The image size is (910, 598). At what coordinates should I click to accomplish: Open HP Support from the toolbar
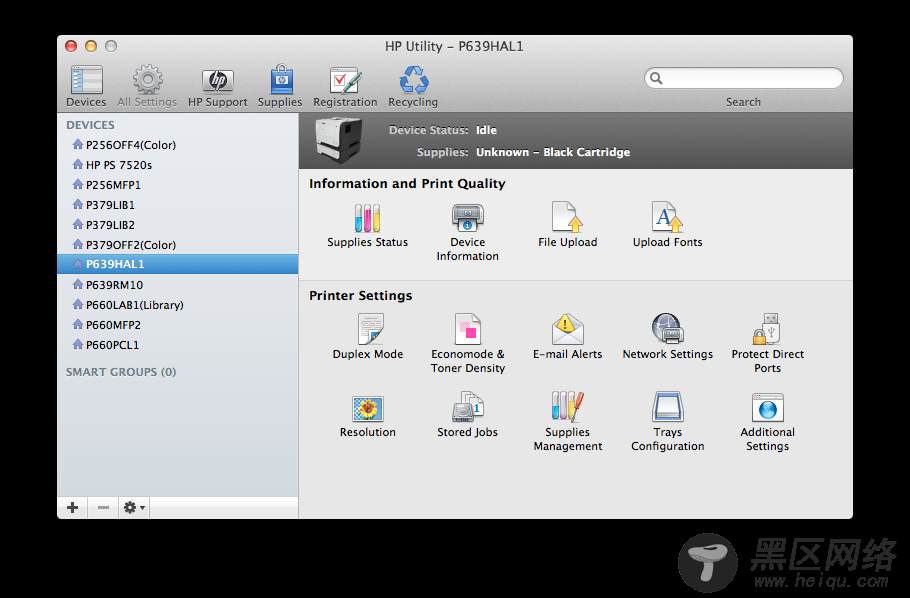(x=218, y=86)
